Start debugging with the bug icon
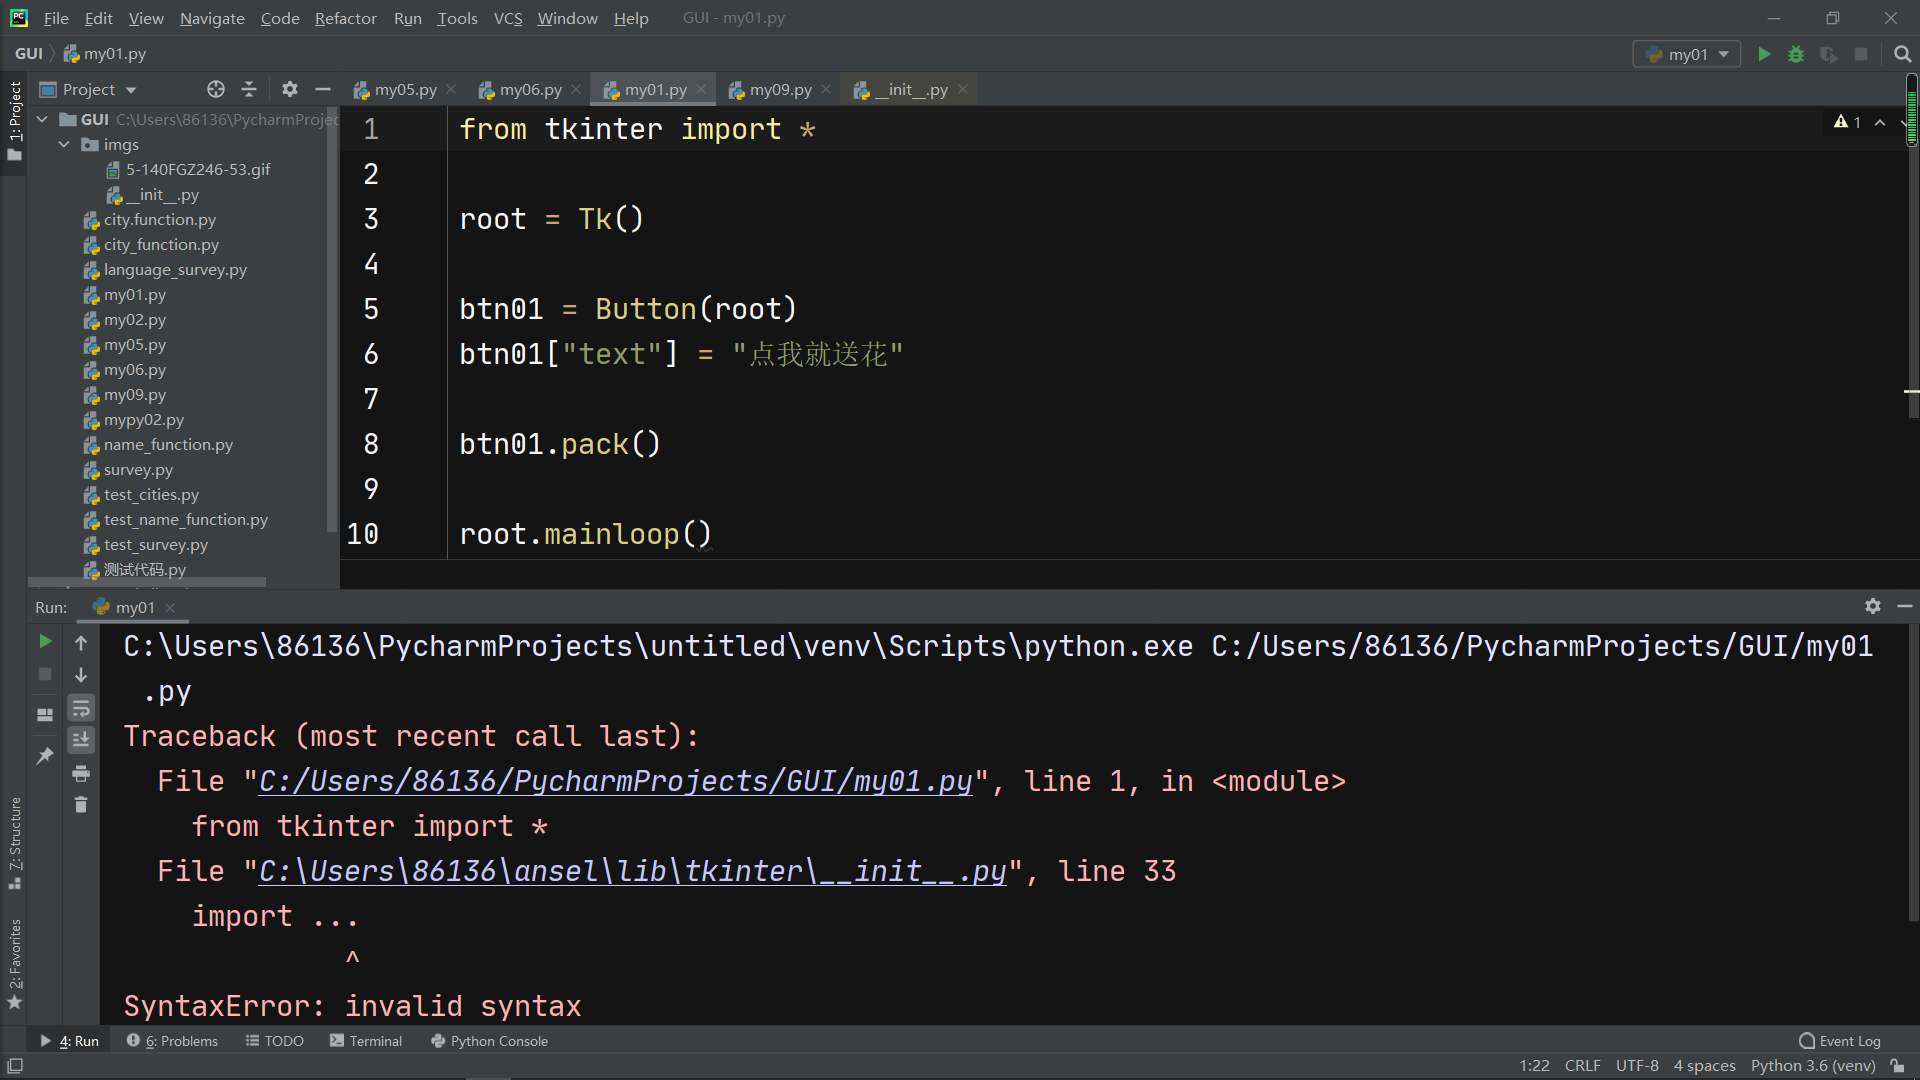 [x=1796, y=54]
